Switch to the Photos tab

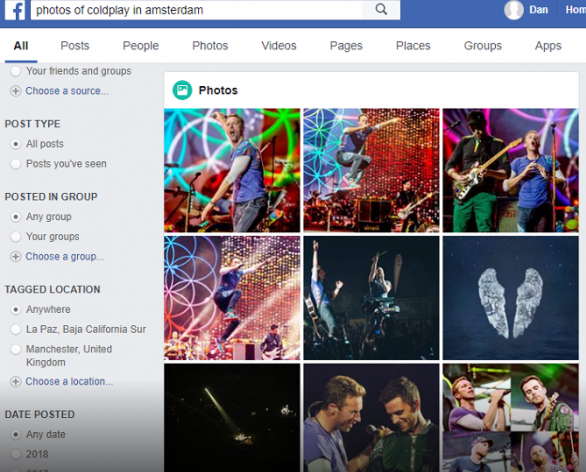[x=210, y=46]
